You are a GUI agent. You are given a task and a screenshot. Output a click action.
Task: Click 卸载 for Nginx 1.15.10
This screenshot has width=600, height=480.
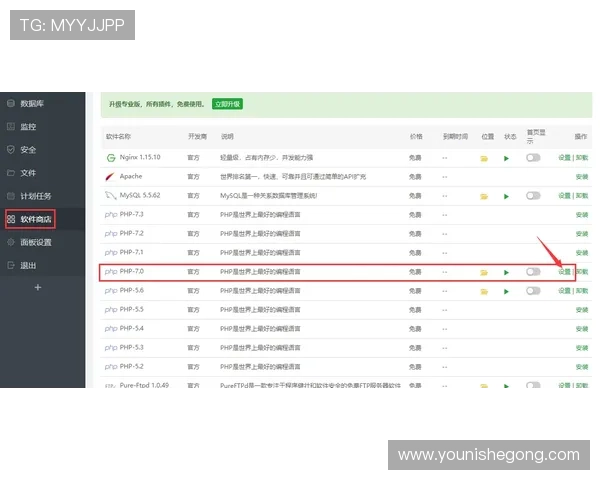pos(582,158)
